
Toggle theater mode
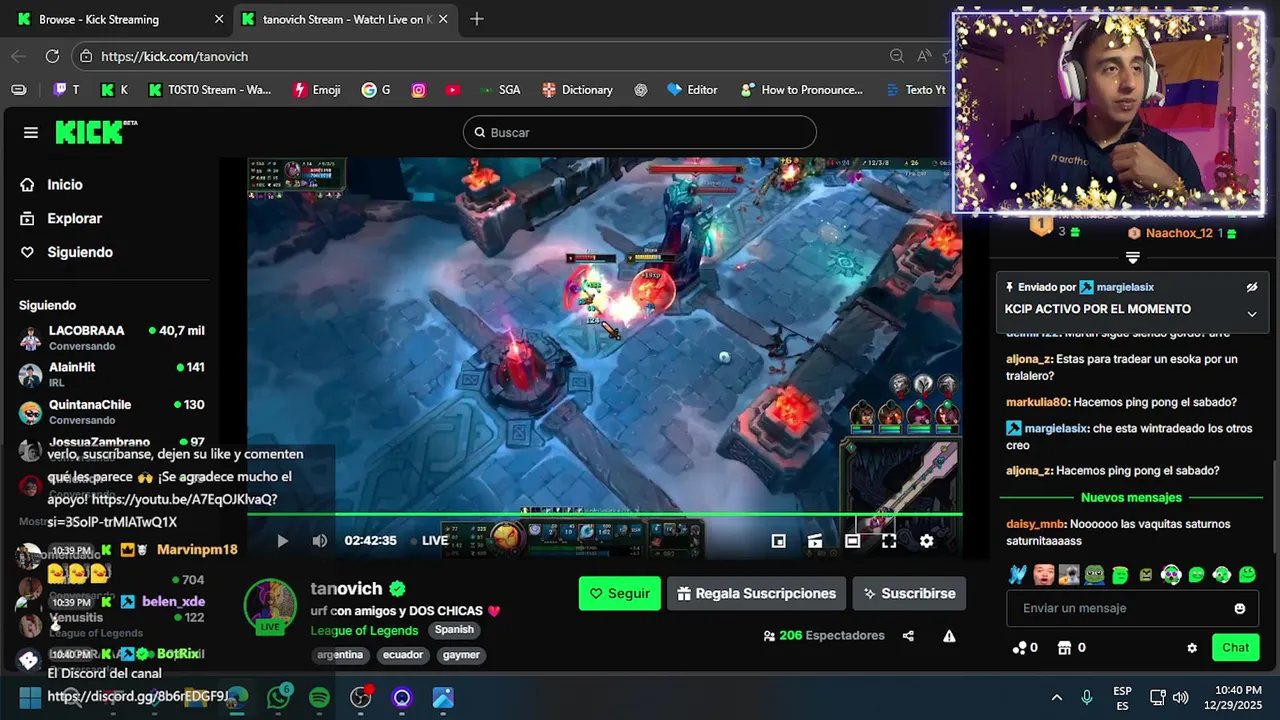[852, 541]
